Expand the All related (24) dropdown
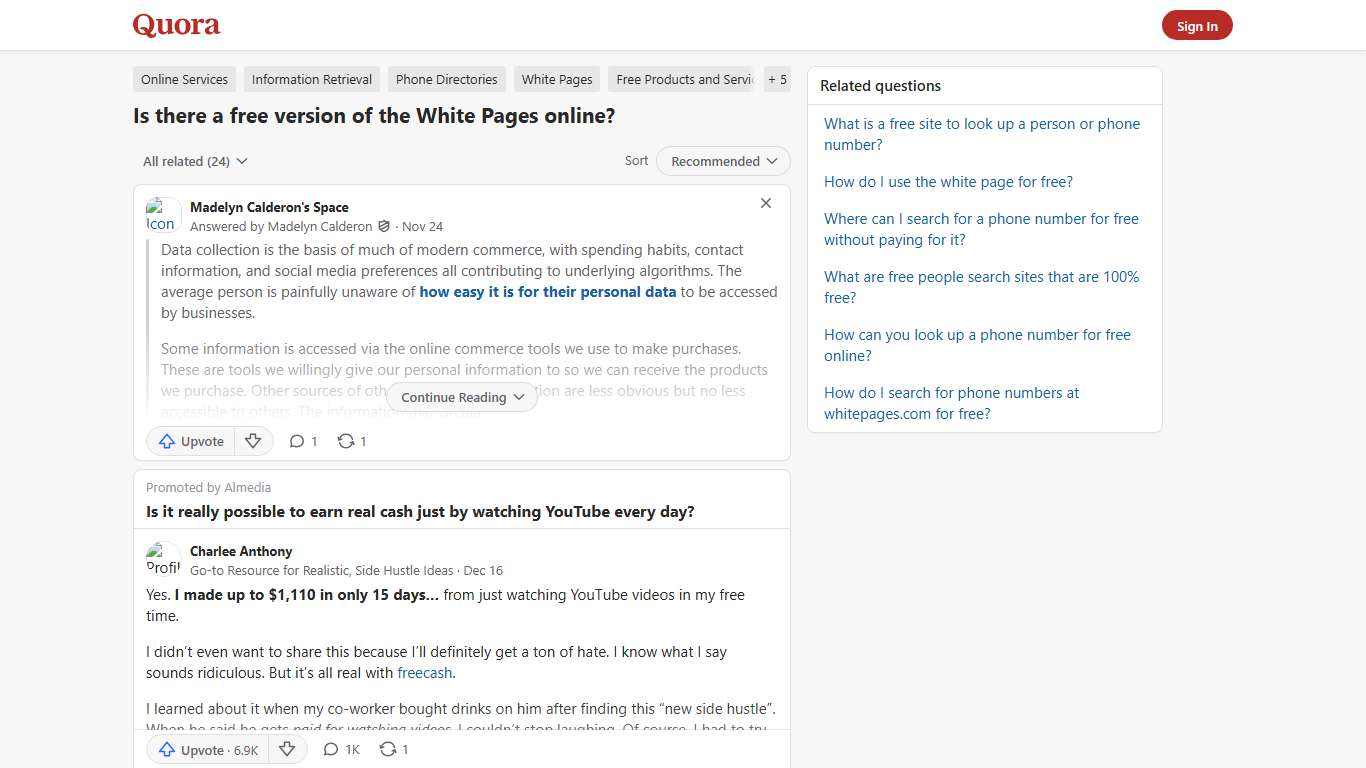Image resolution: width=1366 pixels, height=768 pixels. [195, 161]
